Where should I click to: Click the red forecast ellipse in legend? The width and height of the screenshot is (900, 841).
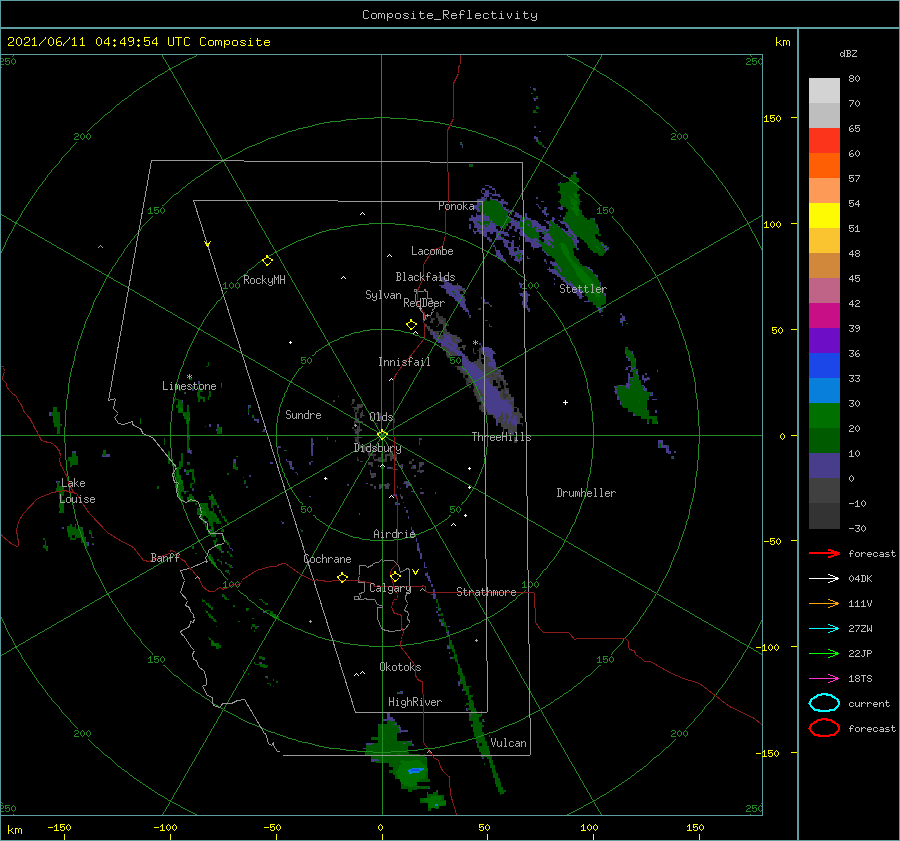point(824,728)
